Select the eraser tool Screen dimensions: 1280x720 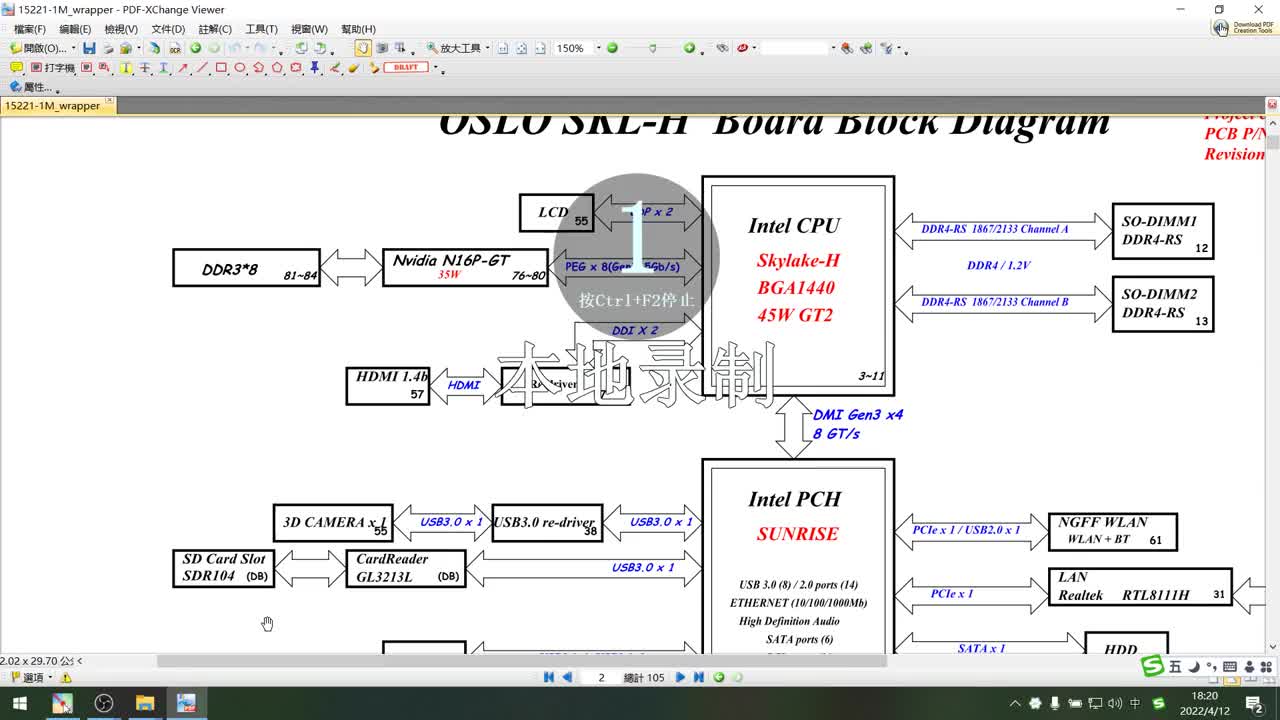click(x=354, y=68)
